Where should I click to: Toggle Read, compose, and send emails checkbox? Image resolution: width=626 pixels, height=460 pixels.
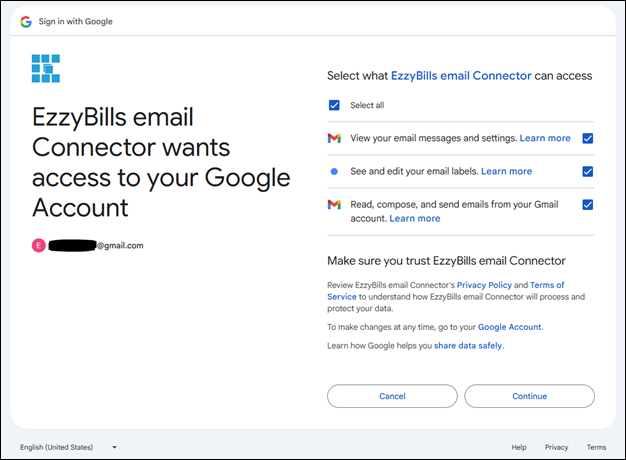[588, 204]
